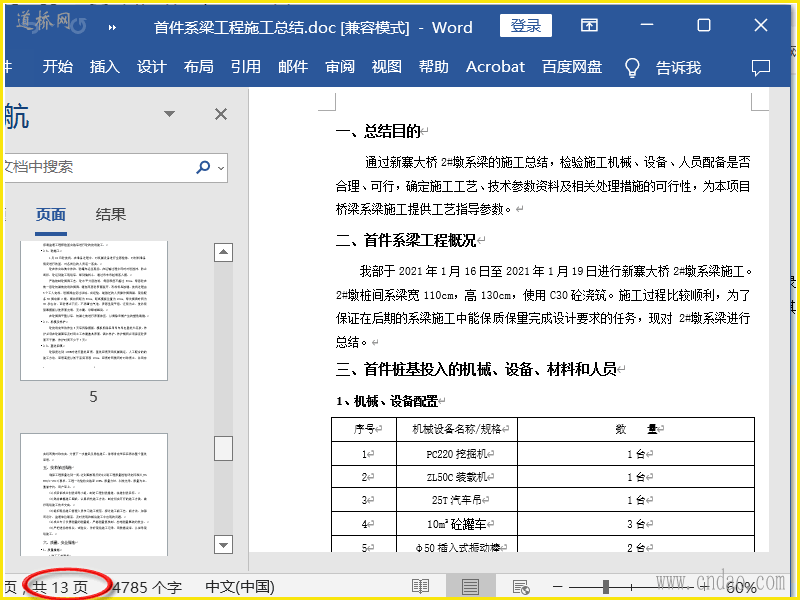Switch to the 设计 tab

click(x=152, y=67)
